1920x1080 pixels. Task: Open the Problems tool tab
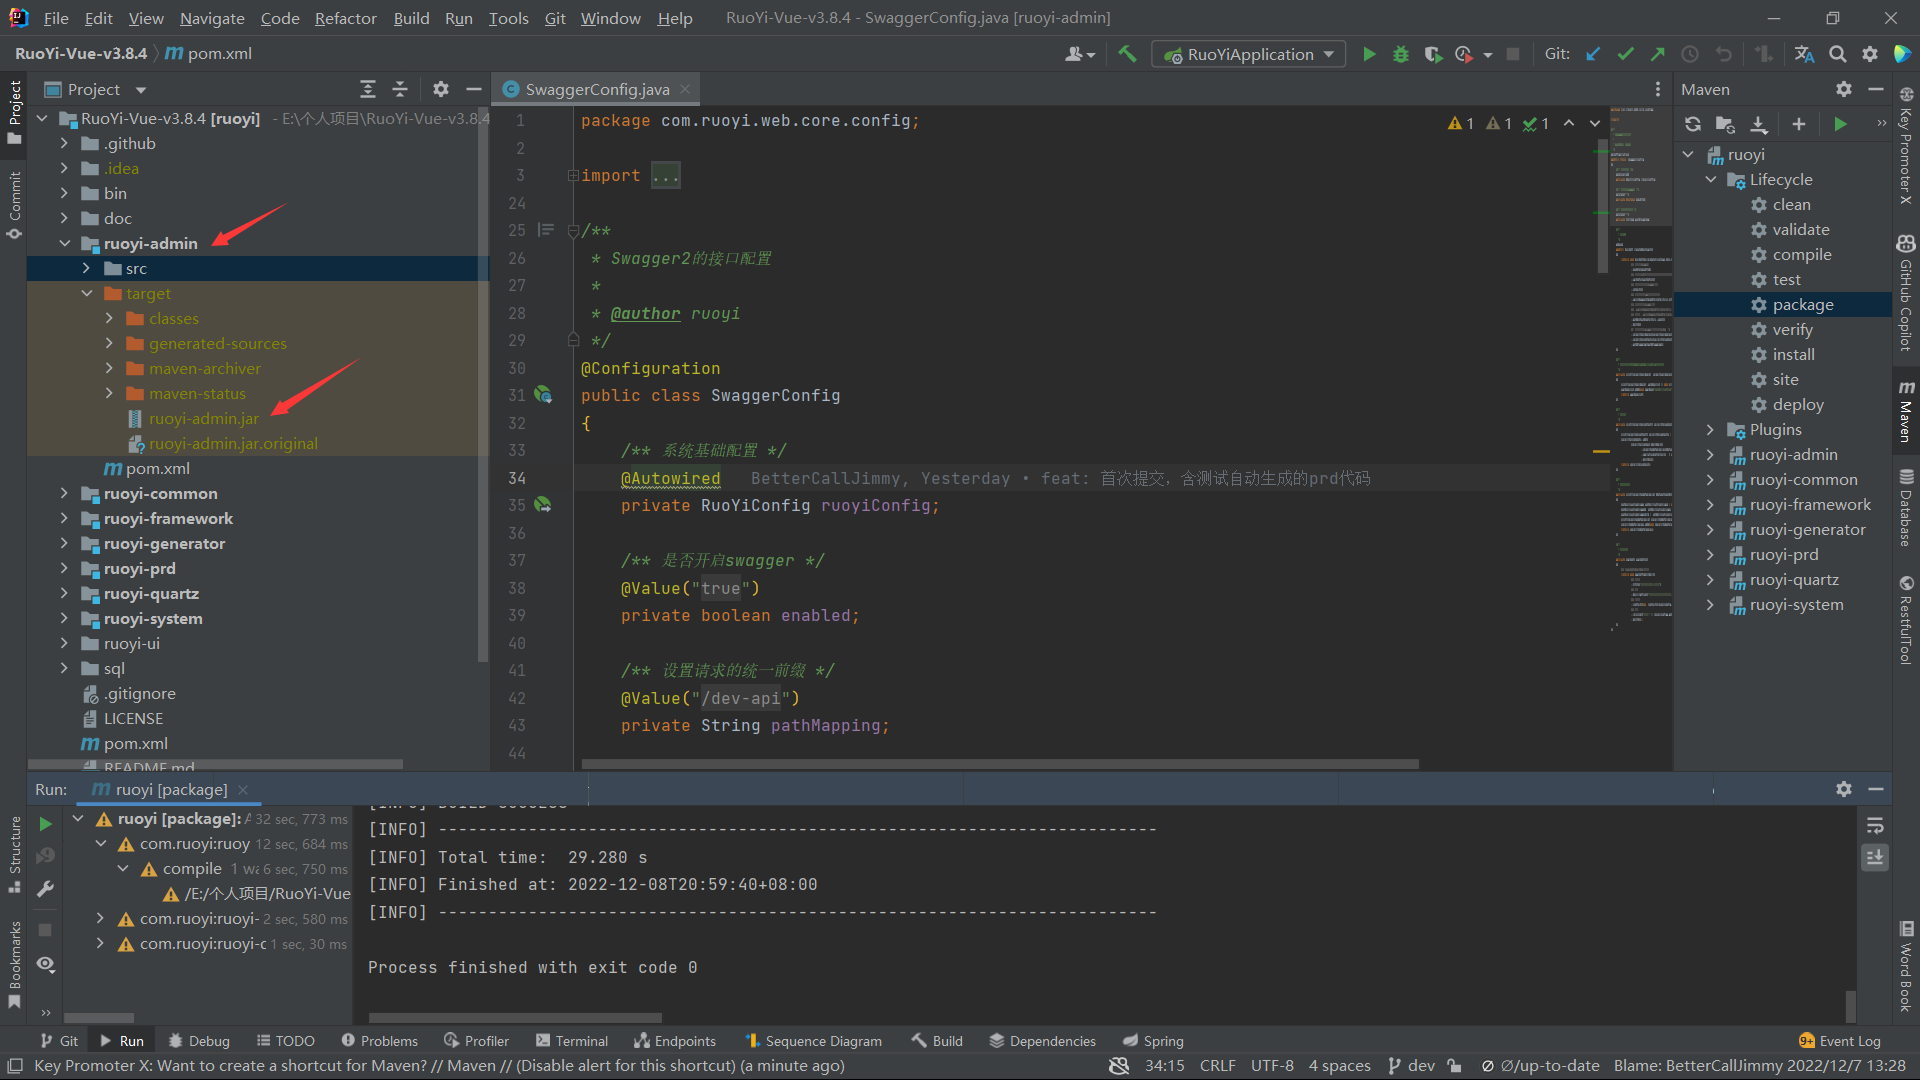pos(379,1041)
